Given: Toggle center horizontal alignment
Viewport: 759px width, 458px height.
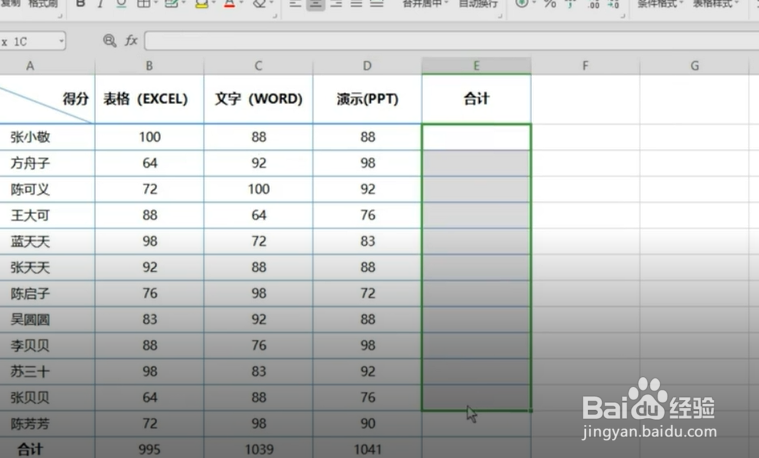Looking at the screenshot, I should pyautogui.click(x=316, y=4).
